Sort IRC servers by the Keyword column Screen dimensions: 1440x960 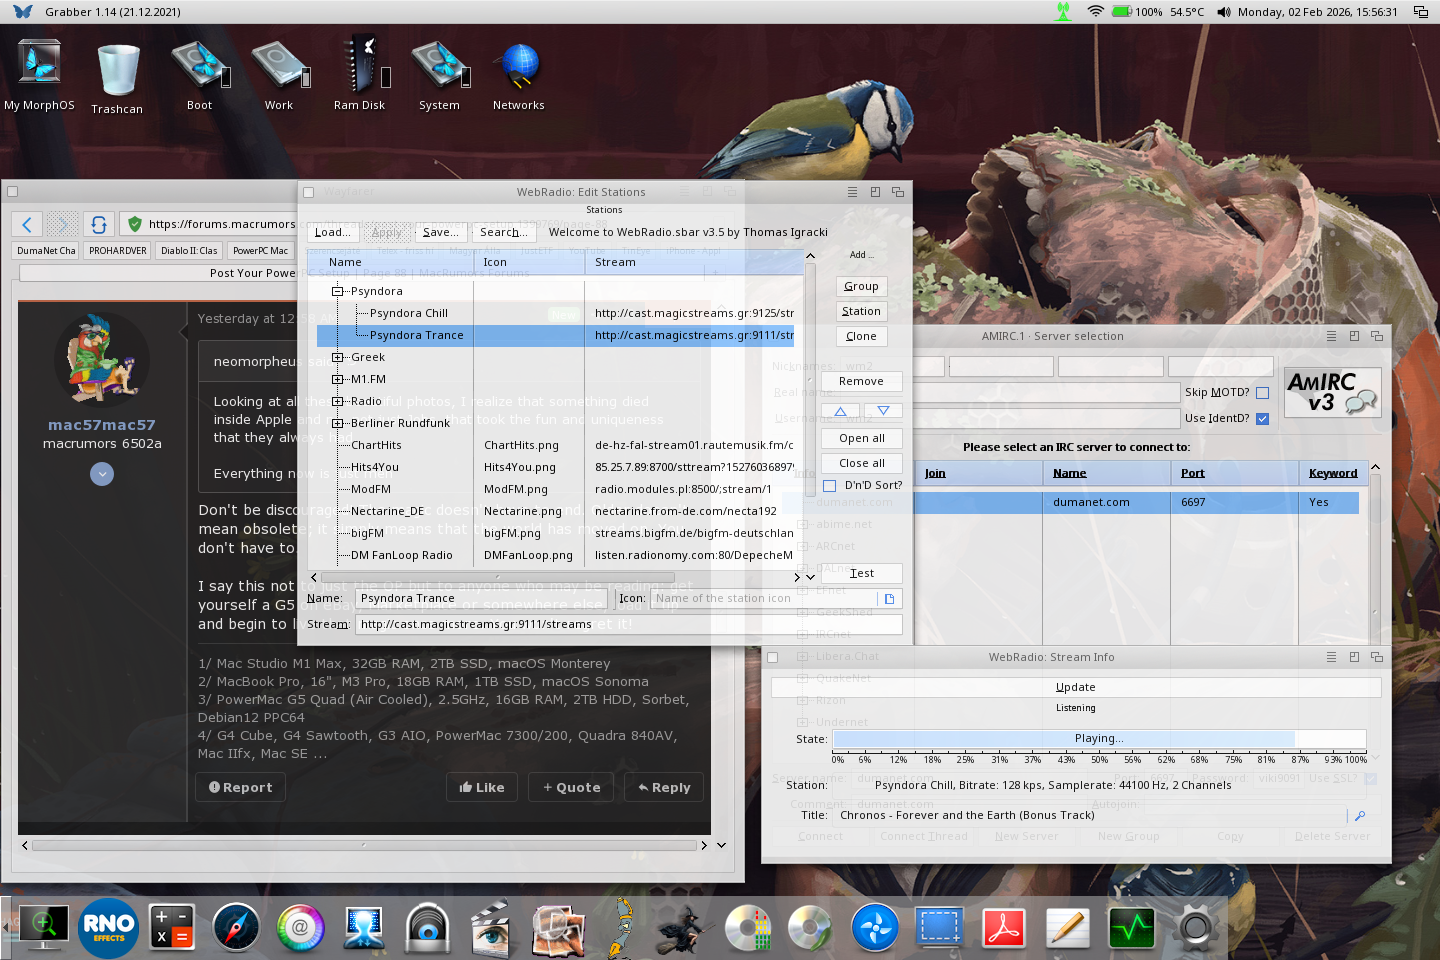click(x=1333, y=473)
